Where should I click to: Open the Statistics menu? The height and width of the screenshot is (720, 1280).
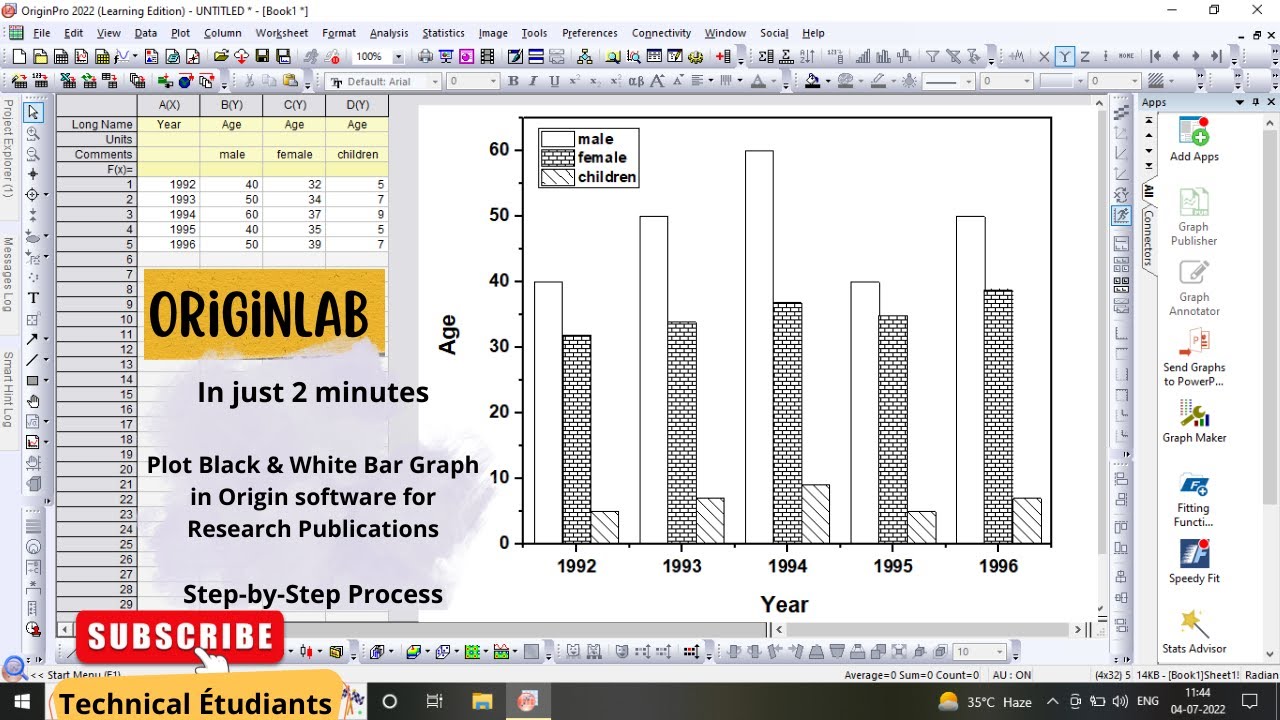coord(443,33)
